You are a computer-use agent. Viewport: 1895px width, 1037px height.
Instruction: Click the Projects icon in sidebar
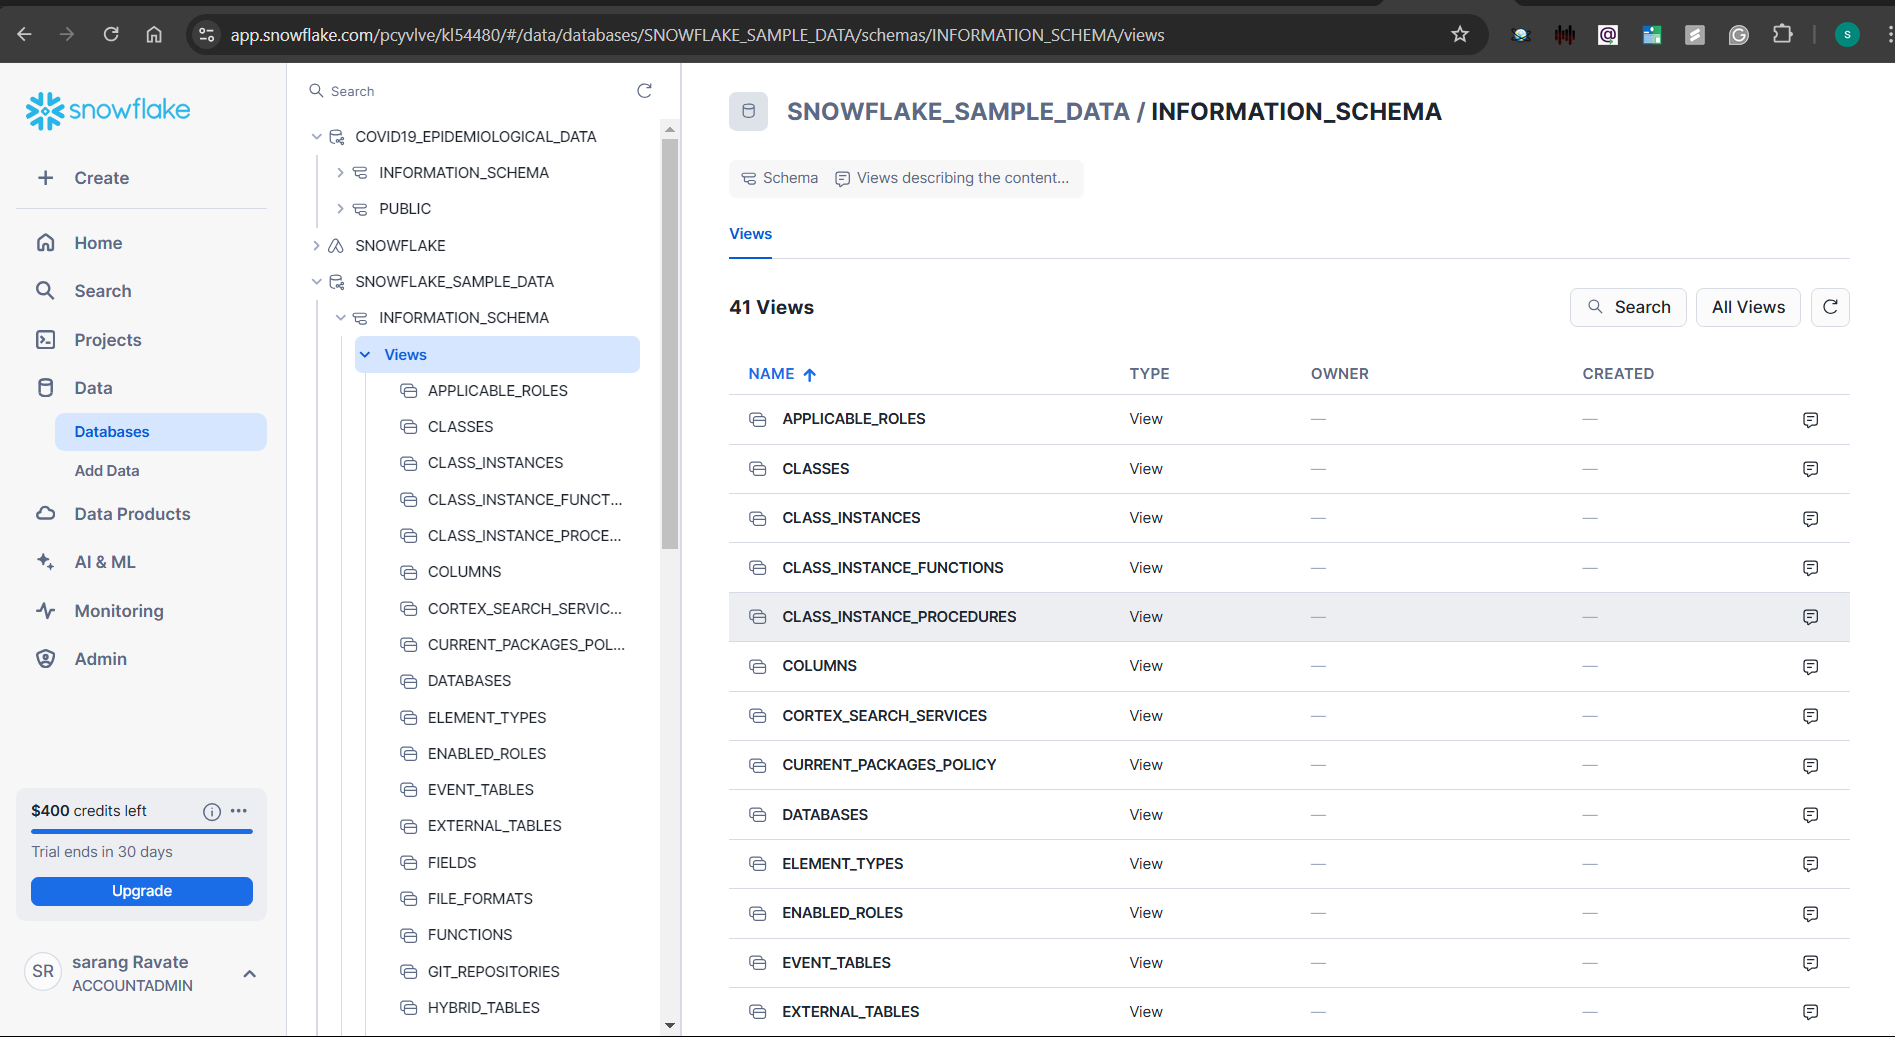pyautogui.click(x=45, y=340)
